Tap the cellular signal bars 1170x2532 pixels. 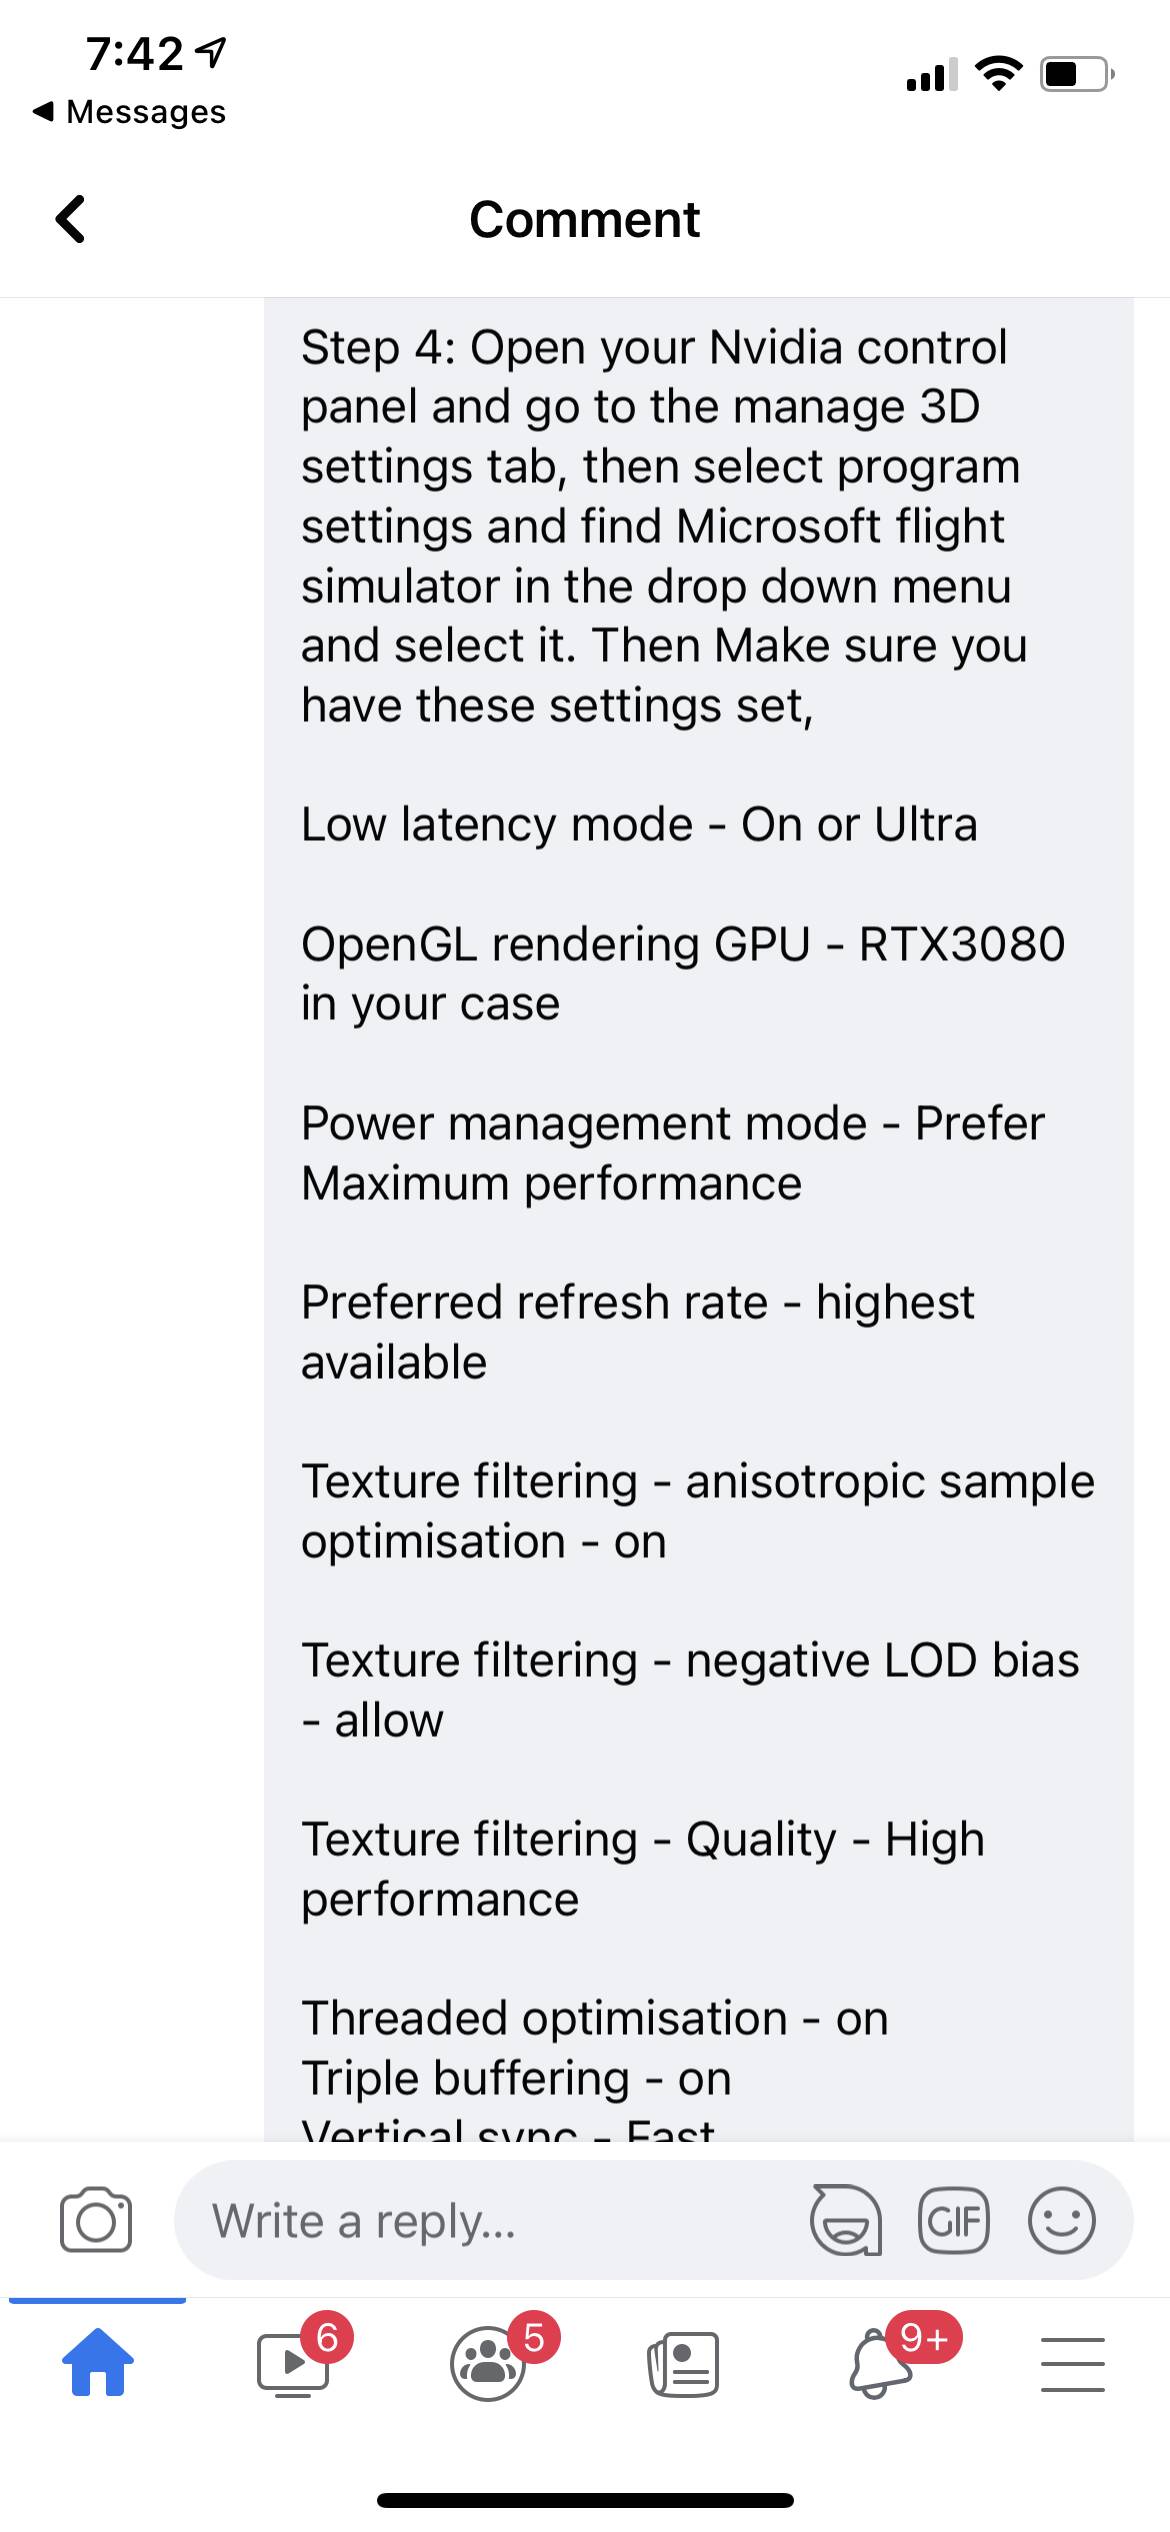click(x=931, y=74)
